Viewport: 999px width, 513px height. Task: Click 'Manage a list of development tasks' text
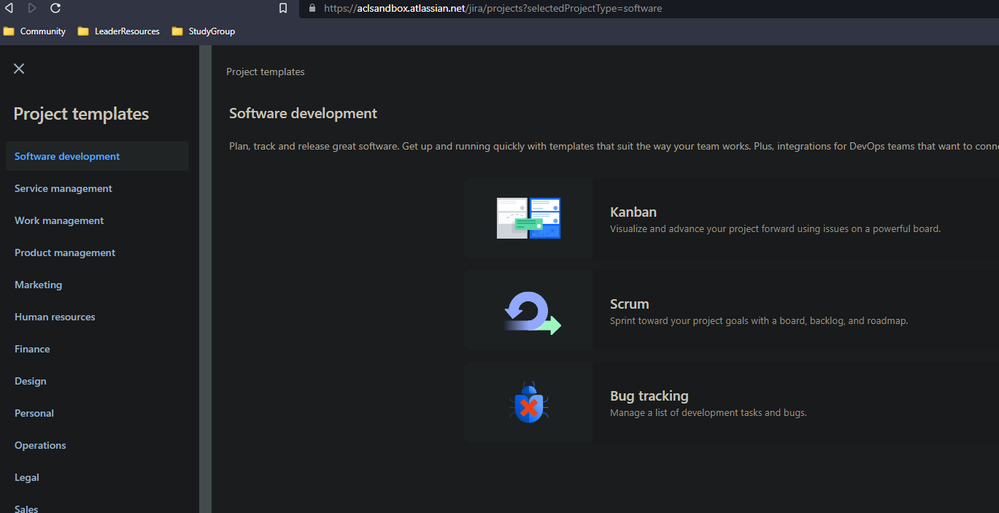[x=708, y=412]
